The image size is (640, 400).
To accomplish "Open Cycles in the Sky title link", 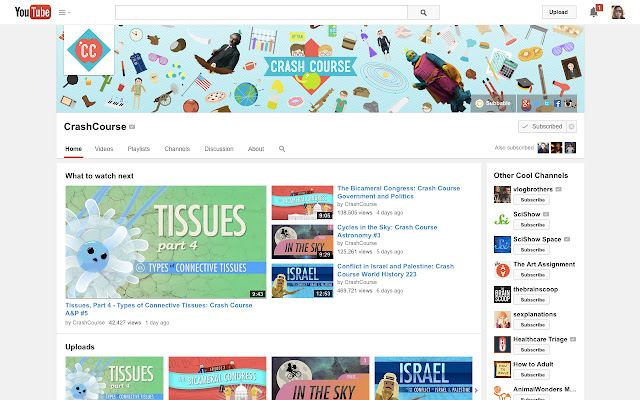I will click(x=387, y=231).
